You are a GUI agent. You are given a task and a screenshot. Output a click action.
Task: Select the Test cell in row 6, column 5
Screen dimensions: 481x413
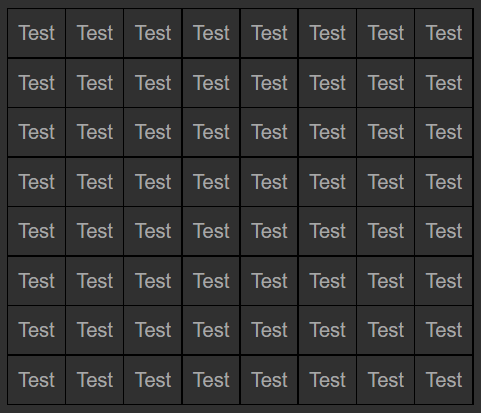[269, 281]
